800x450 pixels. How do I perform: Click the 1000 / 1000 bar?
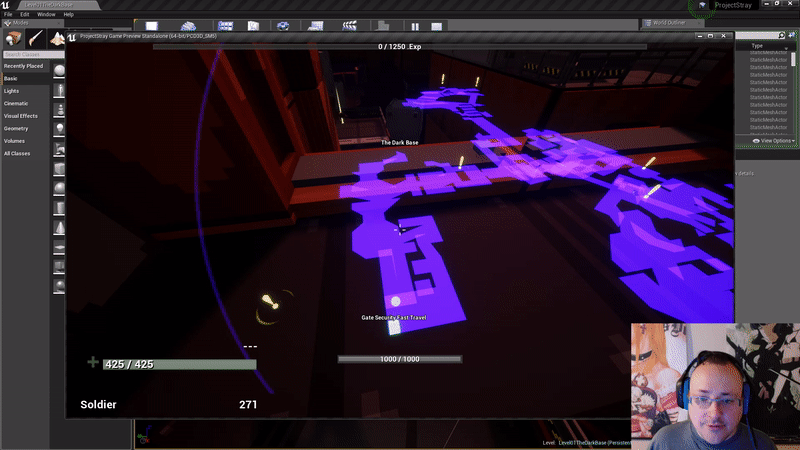point(399,359)
